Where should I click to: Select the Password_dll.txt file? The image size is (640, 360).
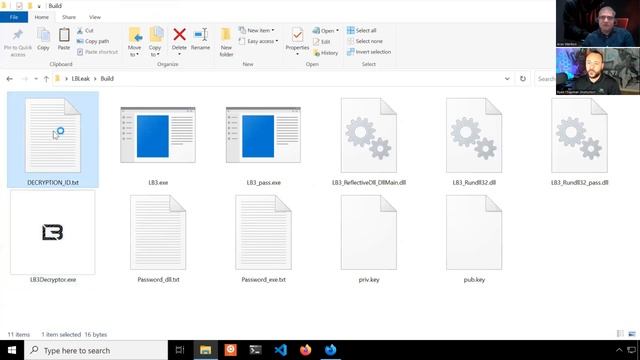click(x=158, y=239)
